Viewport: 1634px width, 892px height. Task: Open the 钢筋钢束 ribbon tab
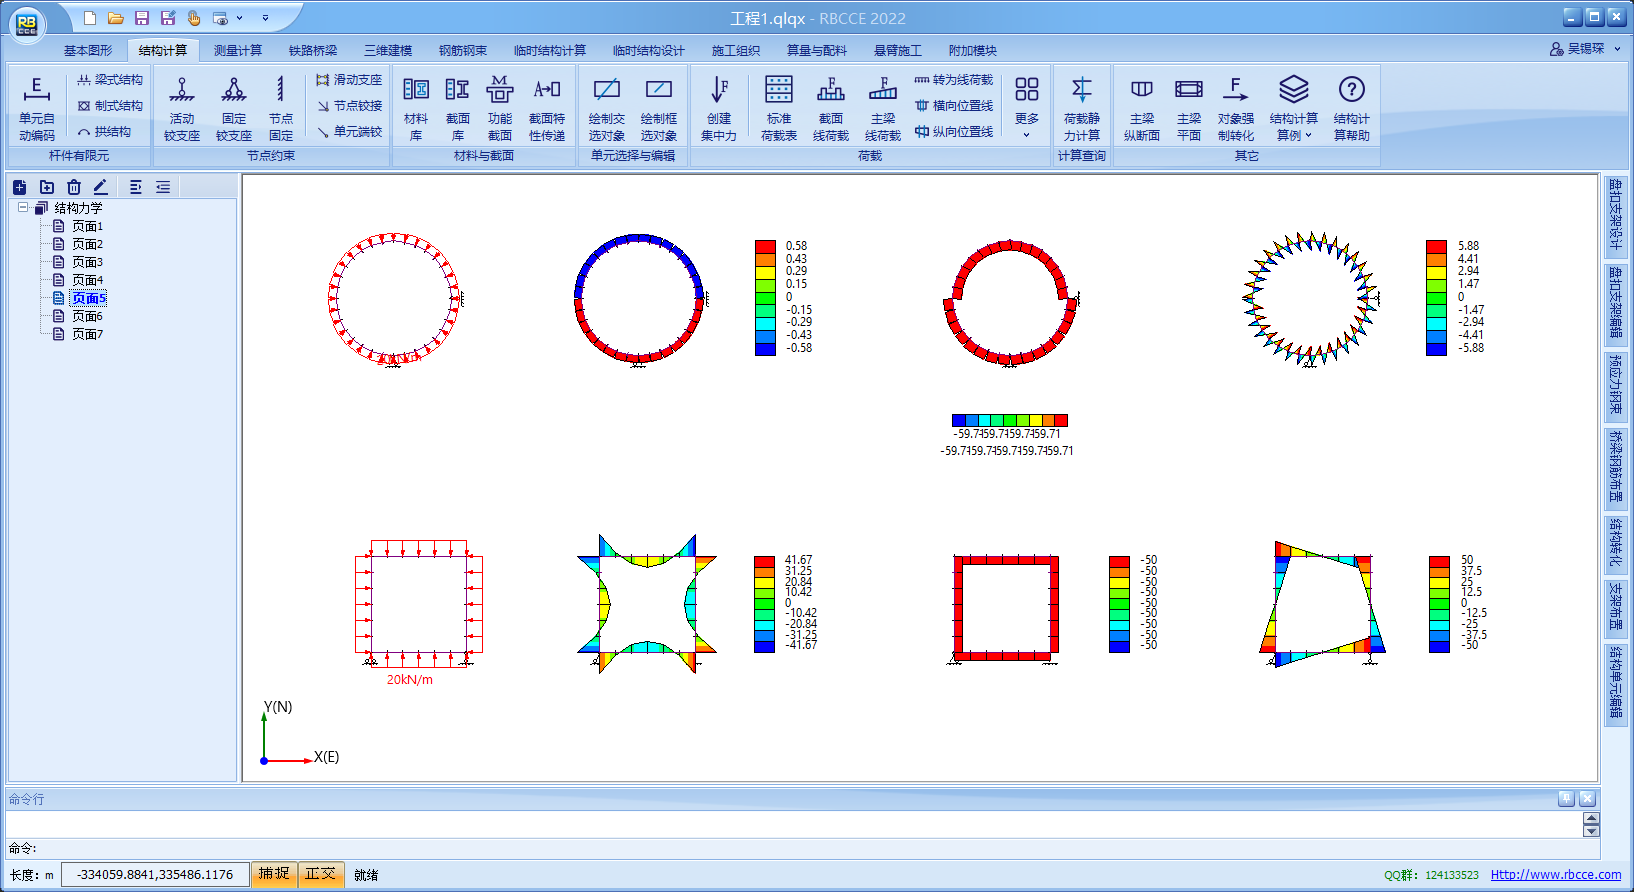pos(463,50)
